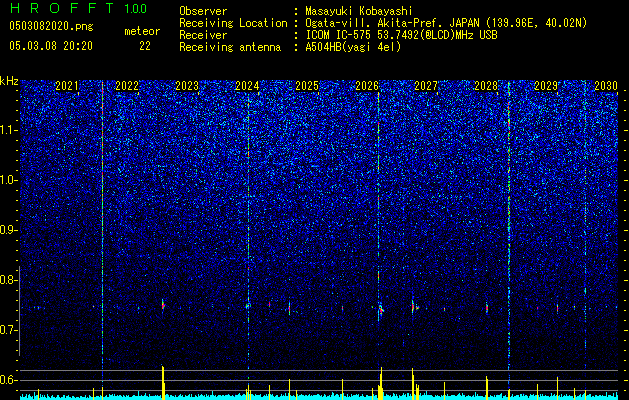Click the HROFFT 1.0.0 title text
Viewport: 629px width, 400px height.
tap(78, 8)
